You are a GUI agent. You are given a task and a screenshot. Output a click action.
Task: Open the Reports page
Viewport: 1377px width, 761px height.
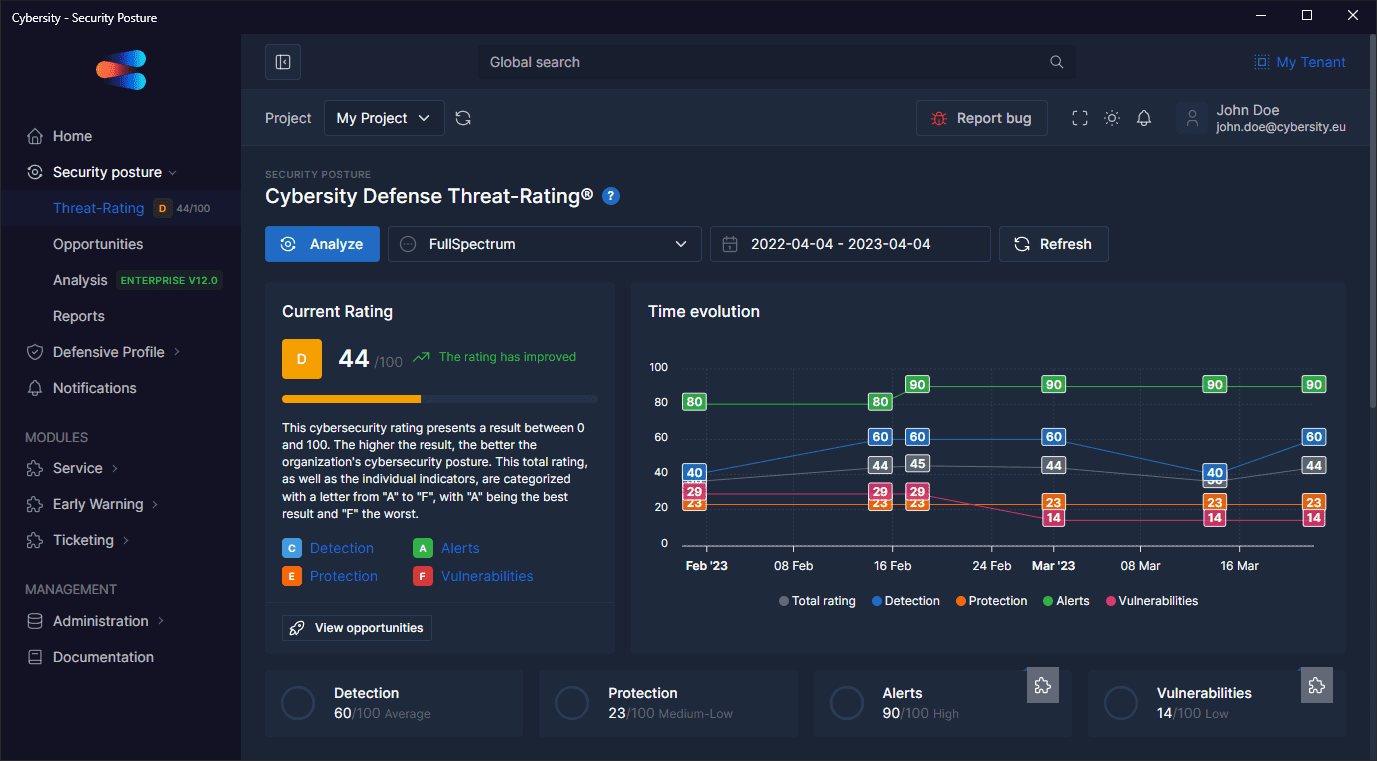click(79, 316)
